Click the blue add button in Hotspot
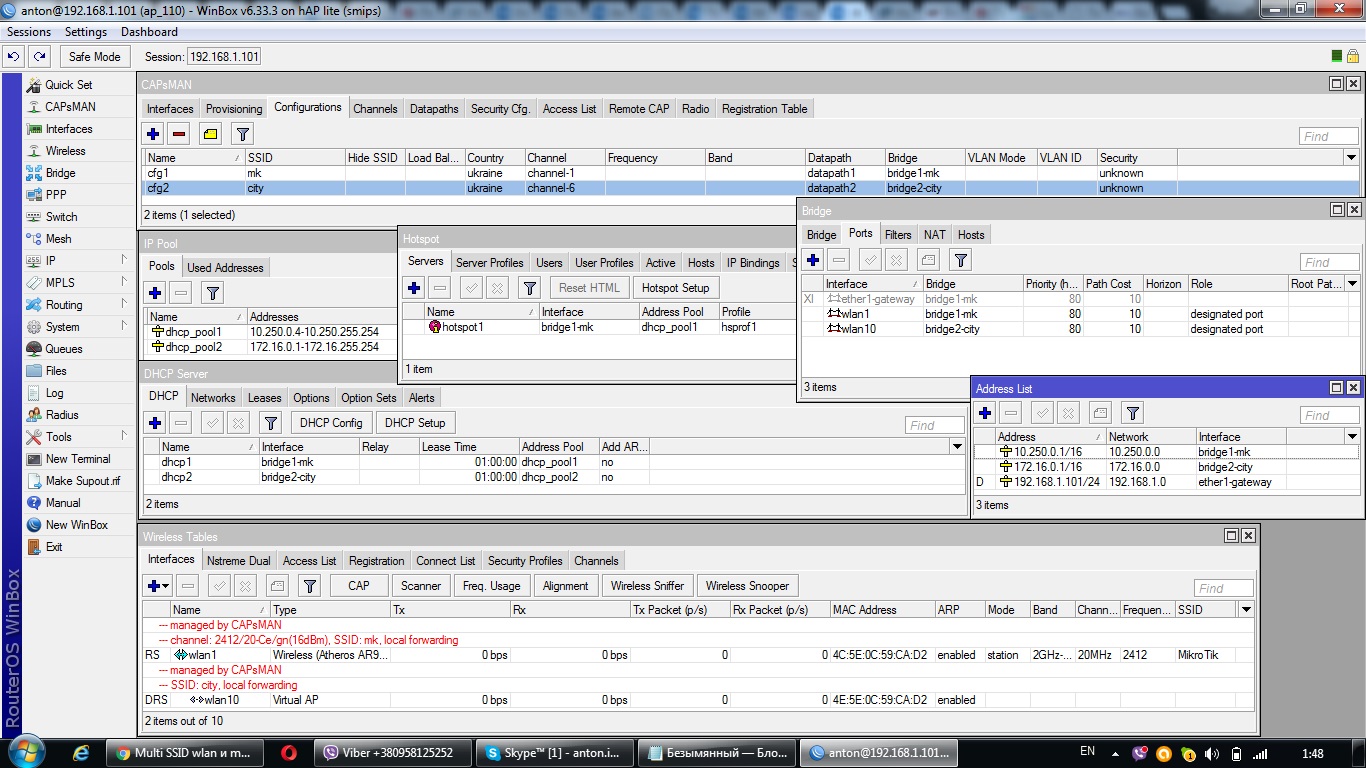This screenshot has height=768, width=1366. 413,288
